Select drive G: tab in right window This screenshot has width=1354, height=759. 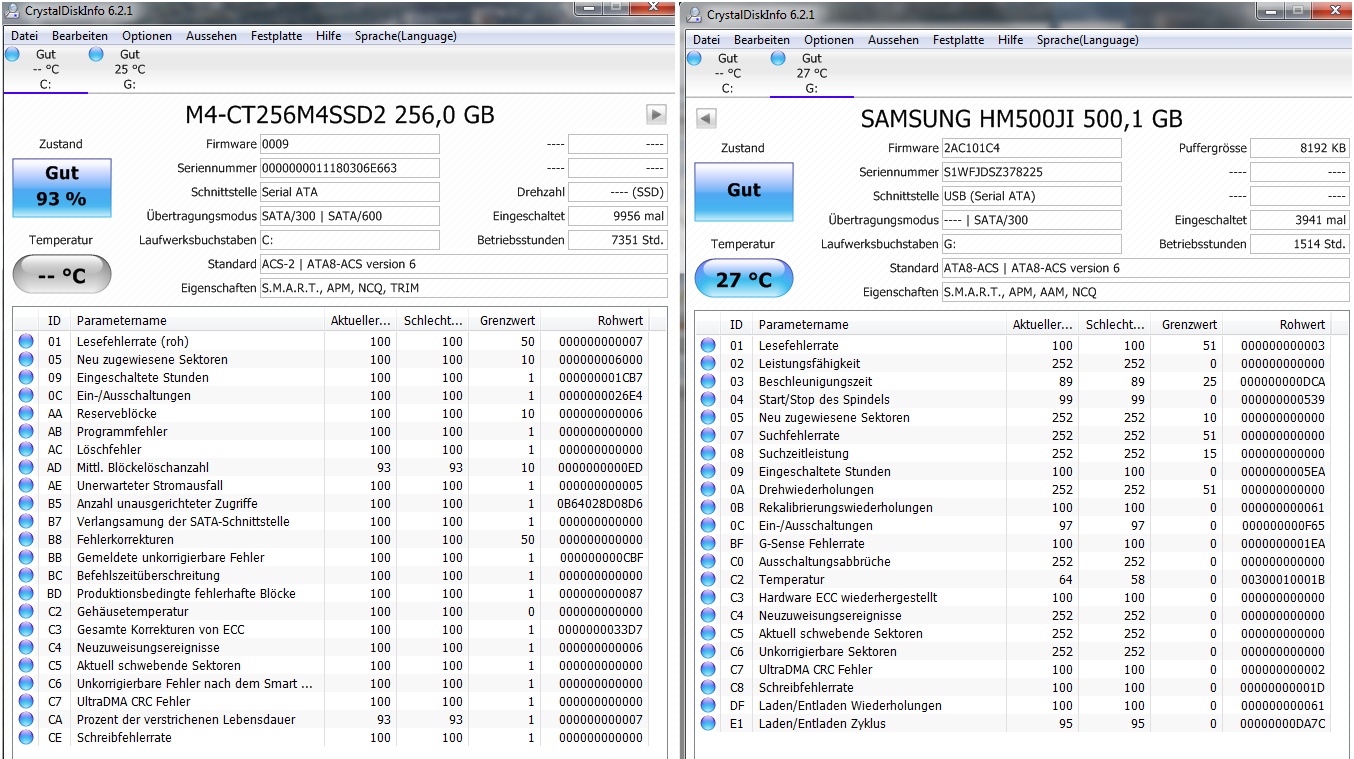point(811,73)
